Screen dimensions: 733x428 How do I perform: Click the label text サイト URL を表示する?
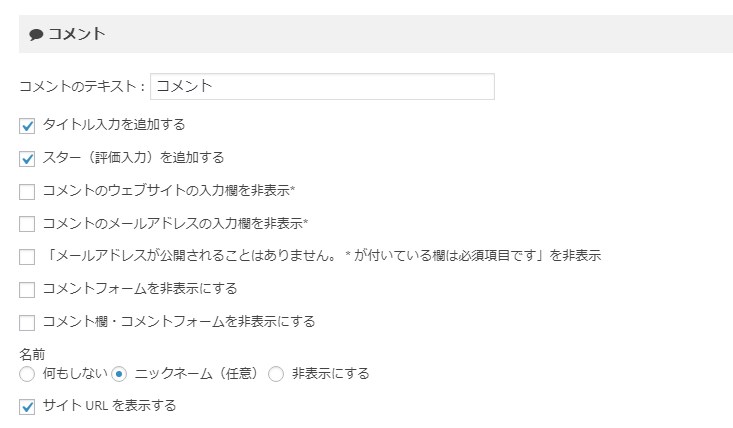click(x=109, y=405)
